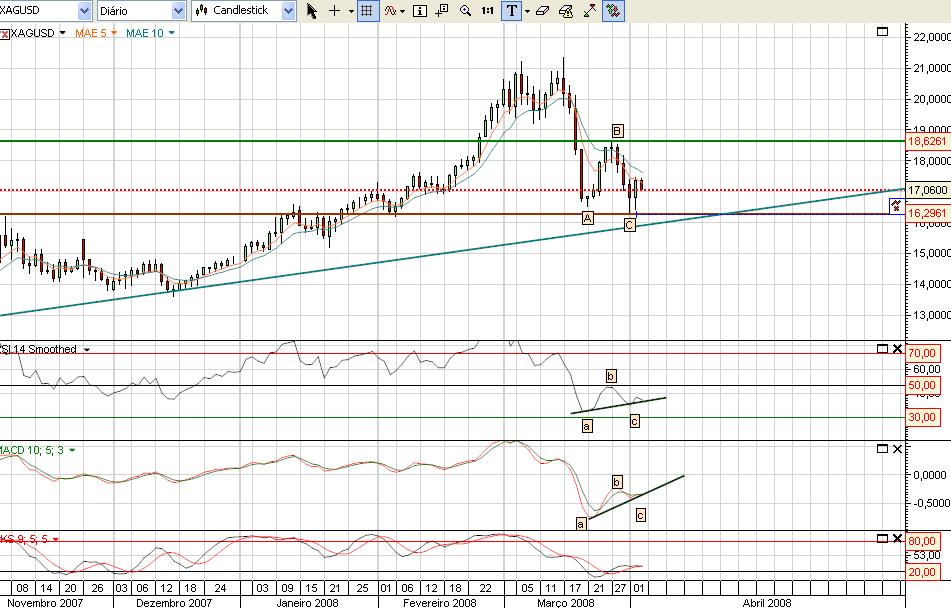Viewport: 951px width, 608px height.
Task: Select the teal rising trendline on price chart
Action: pyautogui.click(x=452, y=252)
